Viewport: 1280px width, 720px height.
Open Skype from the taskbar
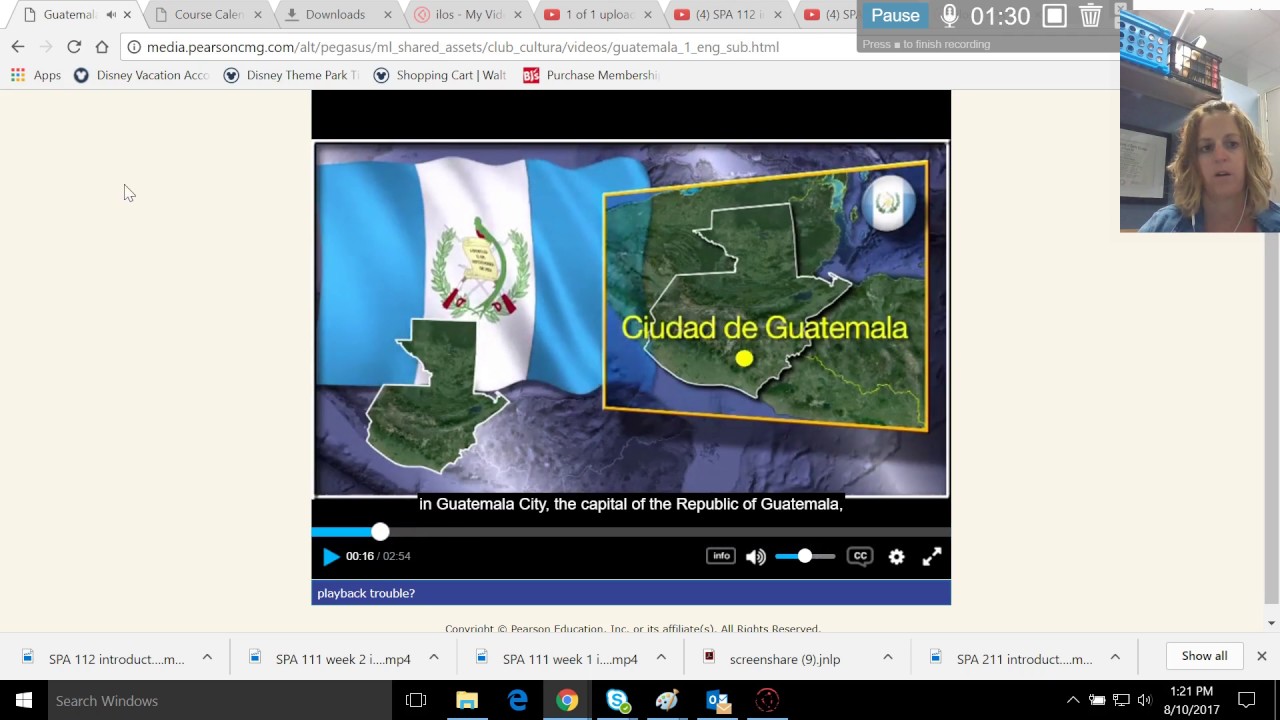[x=617, y=700]
